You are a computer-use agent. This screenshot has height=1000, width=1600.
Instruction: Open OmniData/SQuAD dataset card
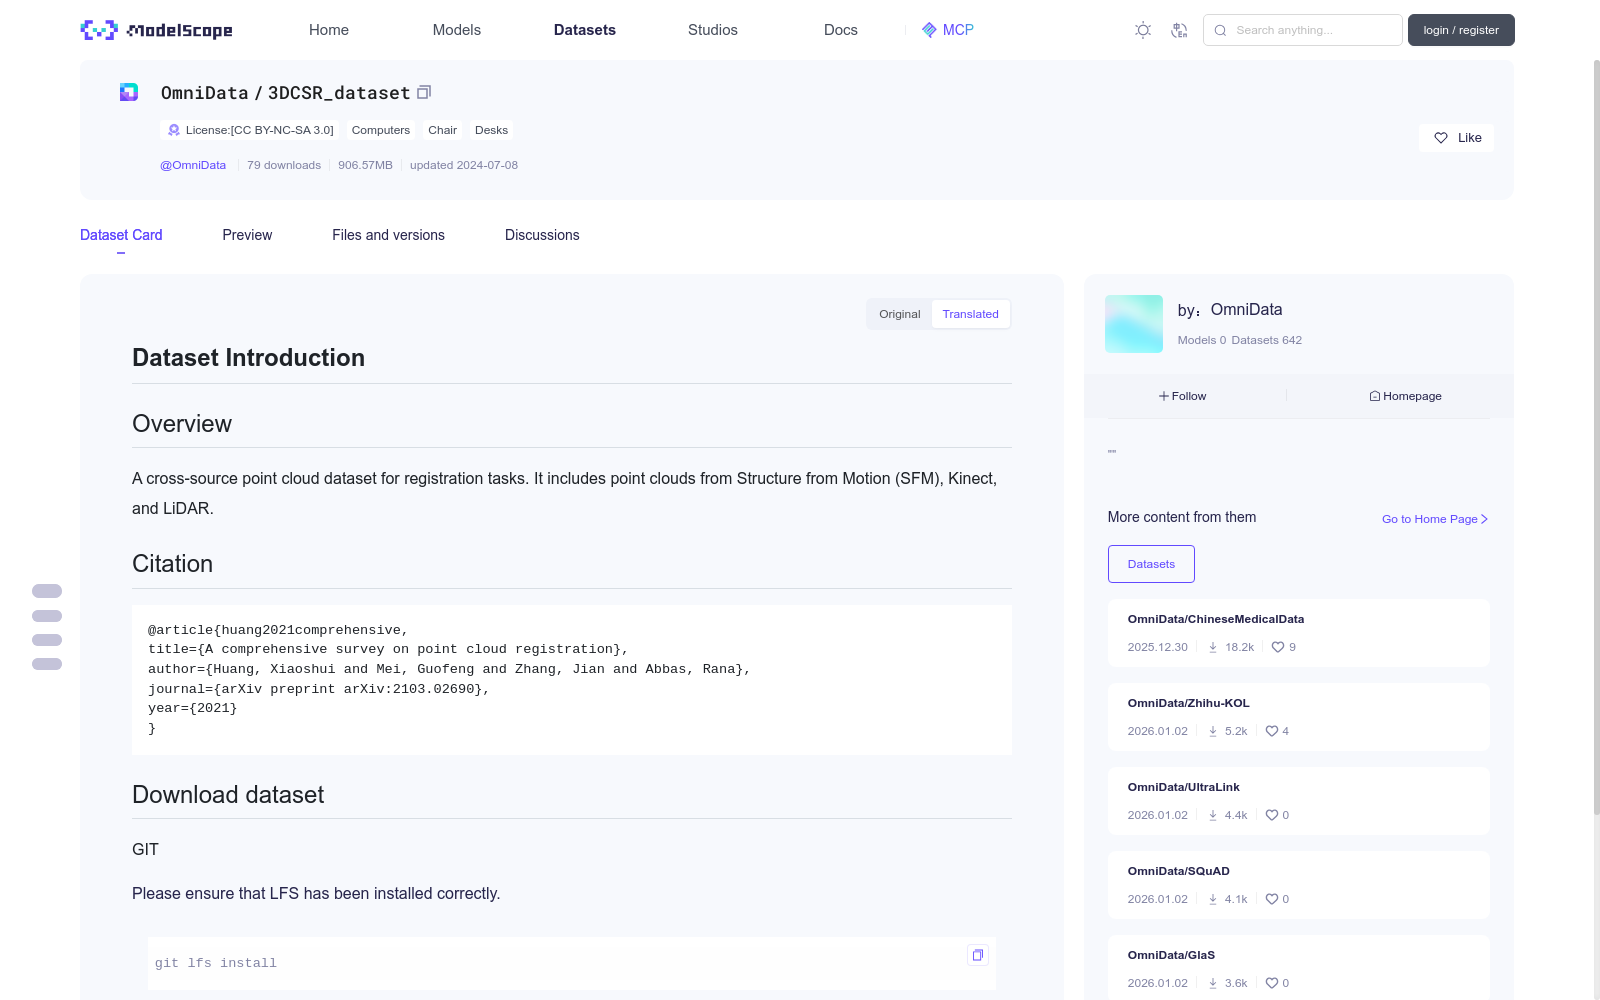click(1299, 885)
